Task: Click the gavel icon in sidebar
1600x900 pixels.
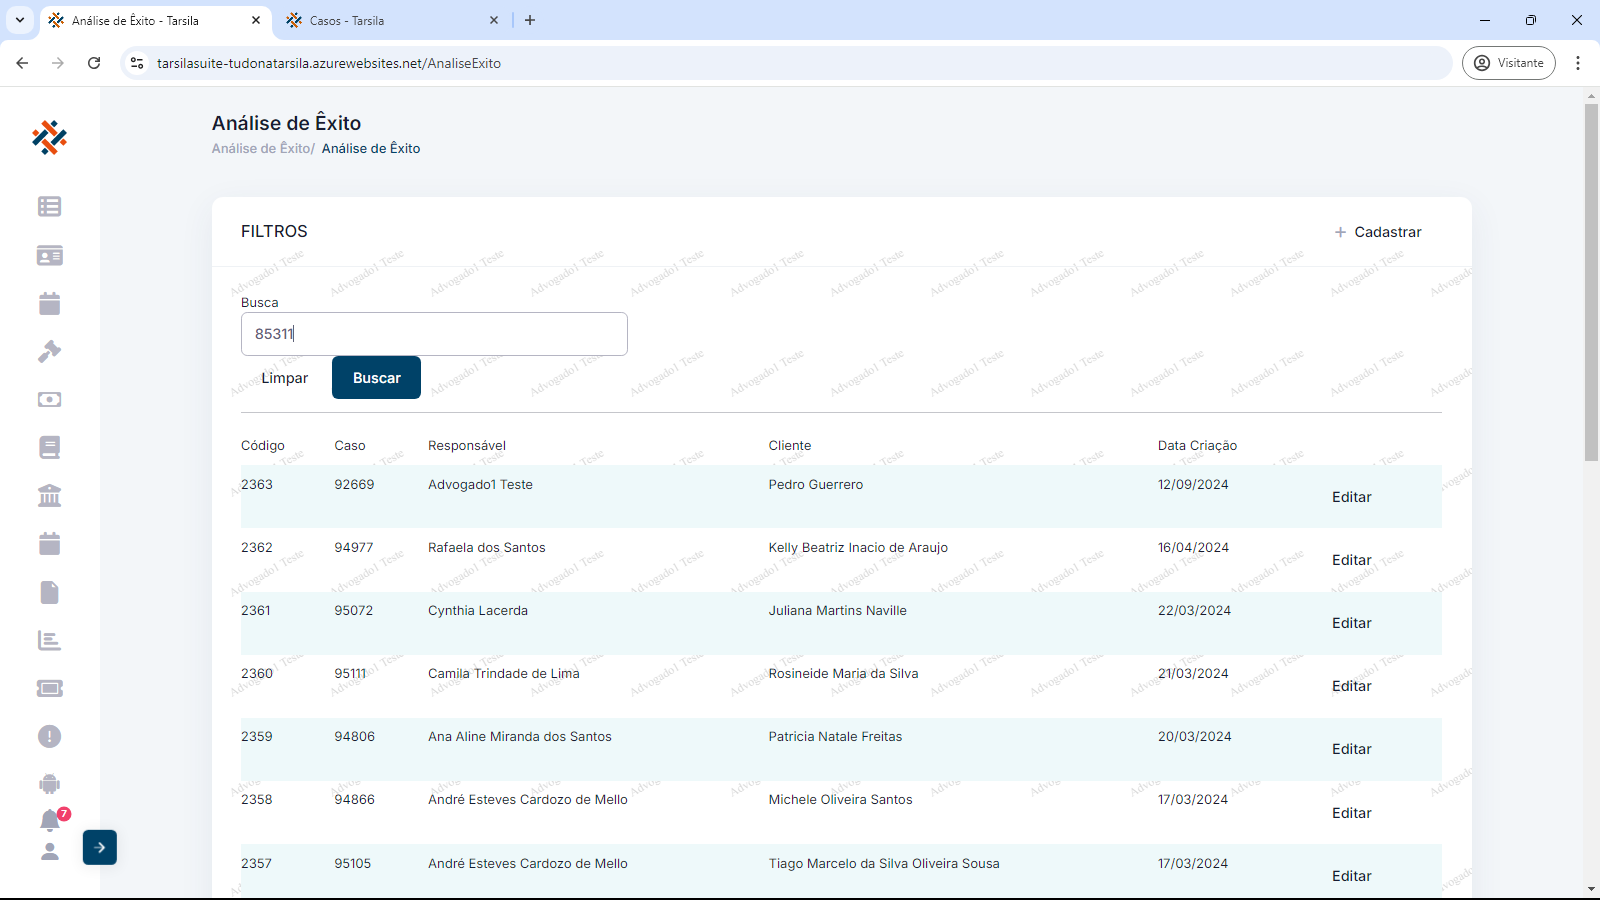Action: pyautogui.click(x=49, y=352)
